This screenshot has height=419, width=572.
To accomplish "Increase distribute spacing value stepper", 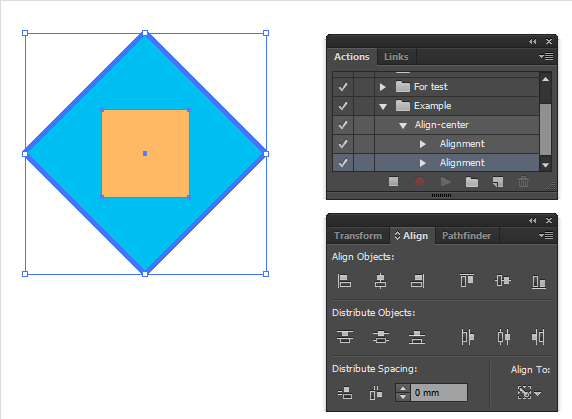I will coord(403,388).
